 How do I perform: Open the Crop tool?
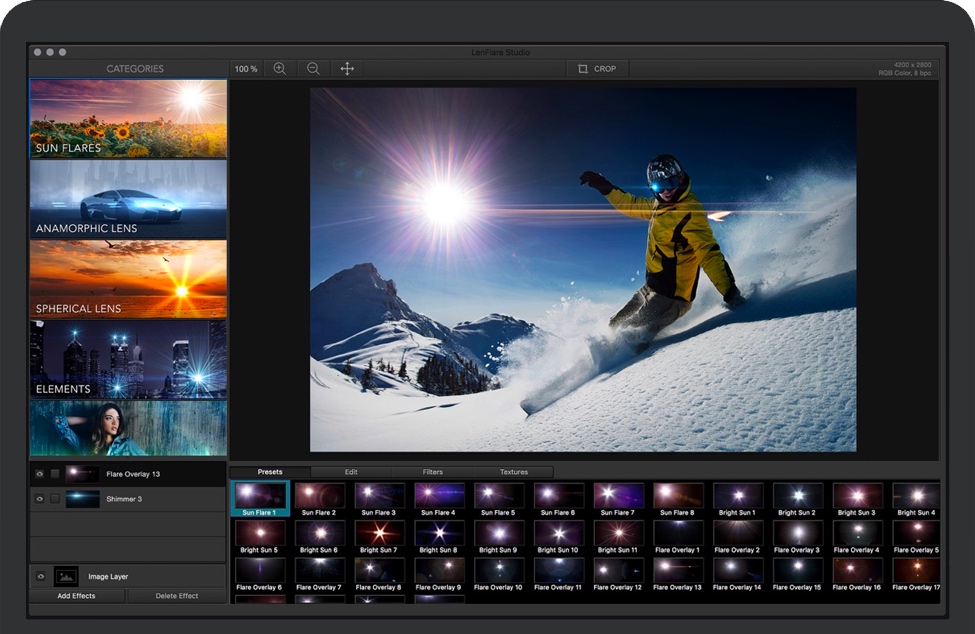[x=596, y=68]
